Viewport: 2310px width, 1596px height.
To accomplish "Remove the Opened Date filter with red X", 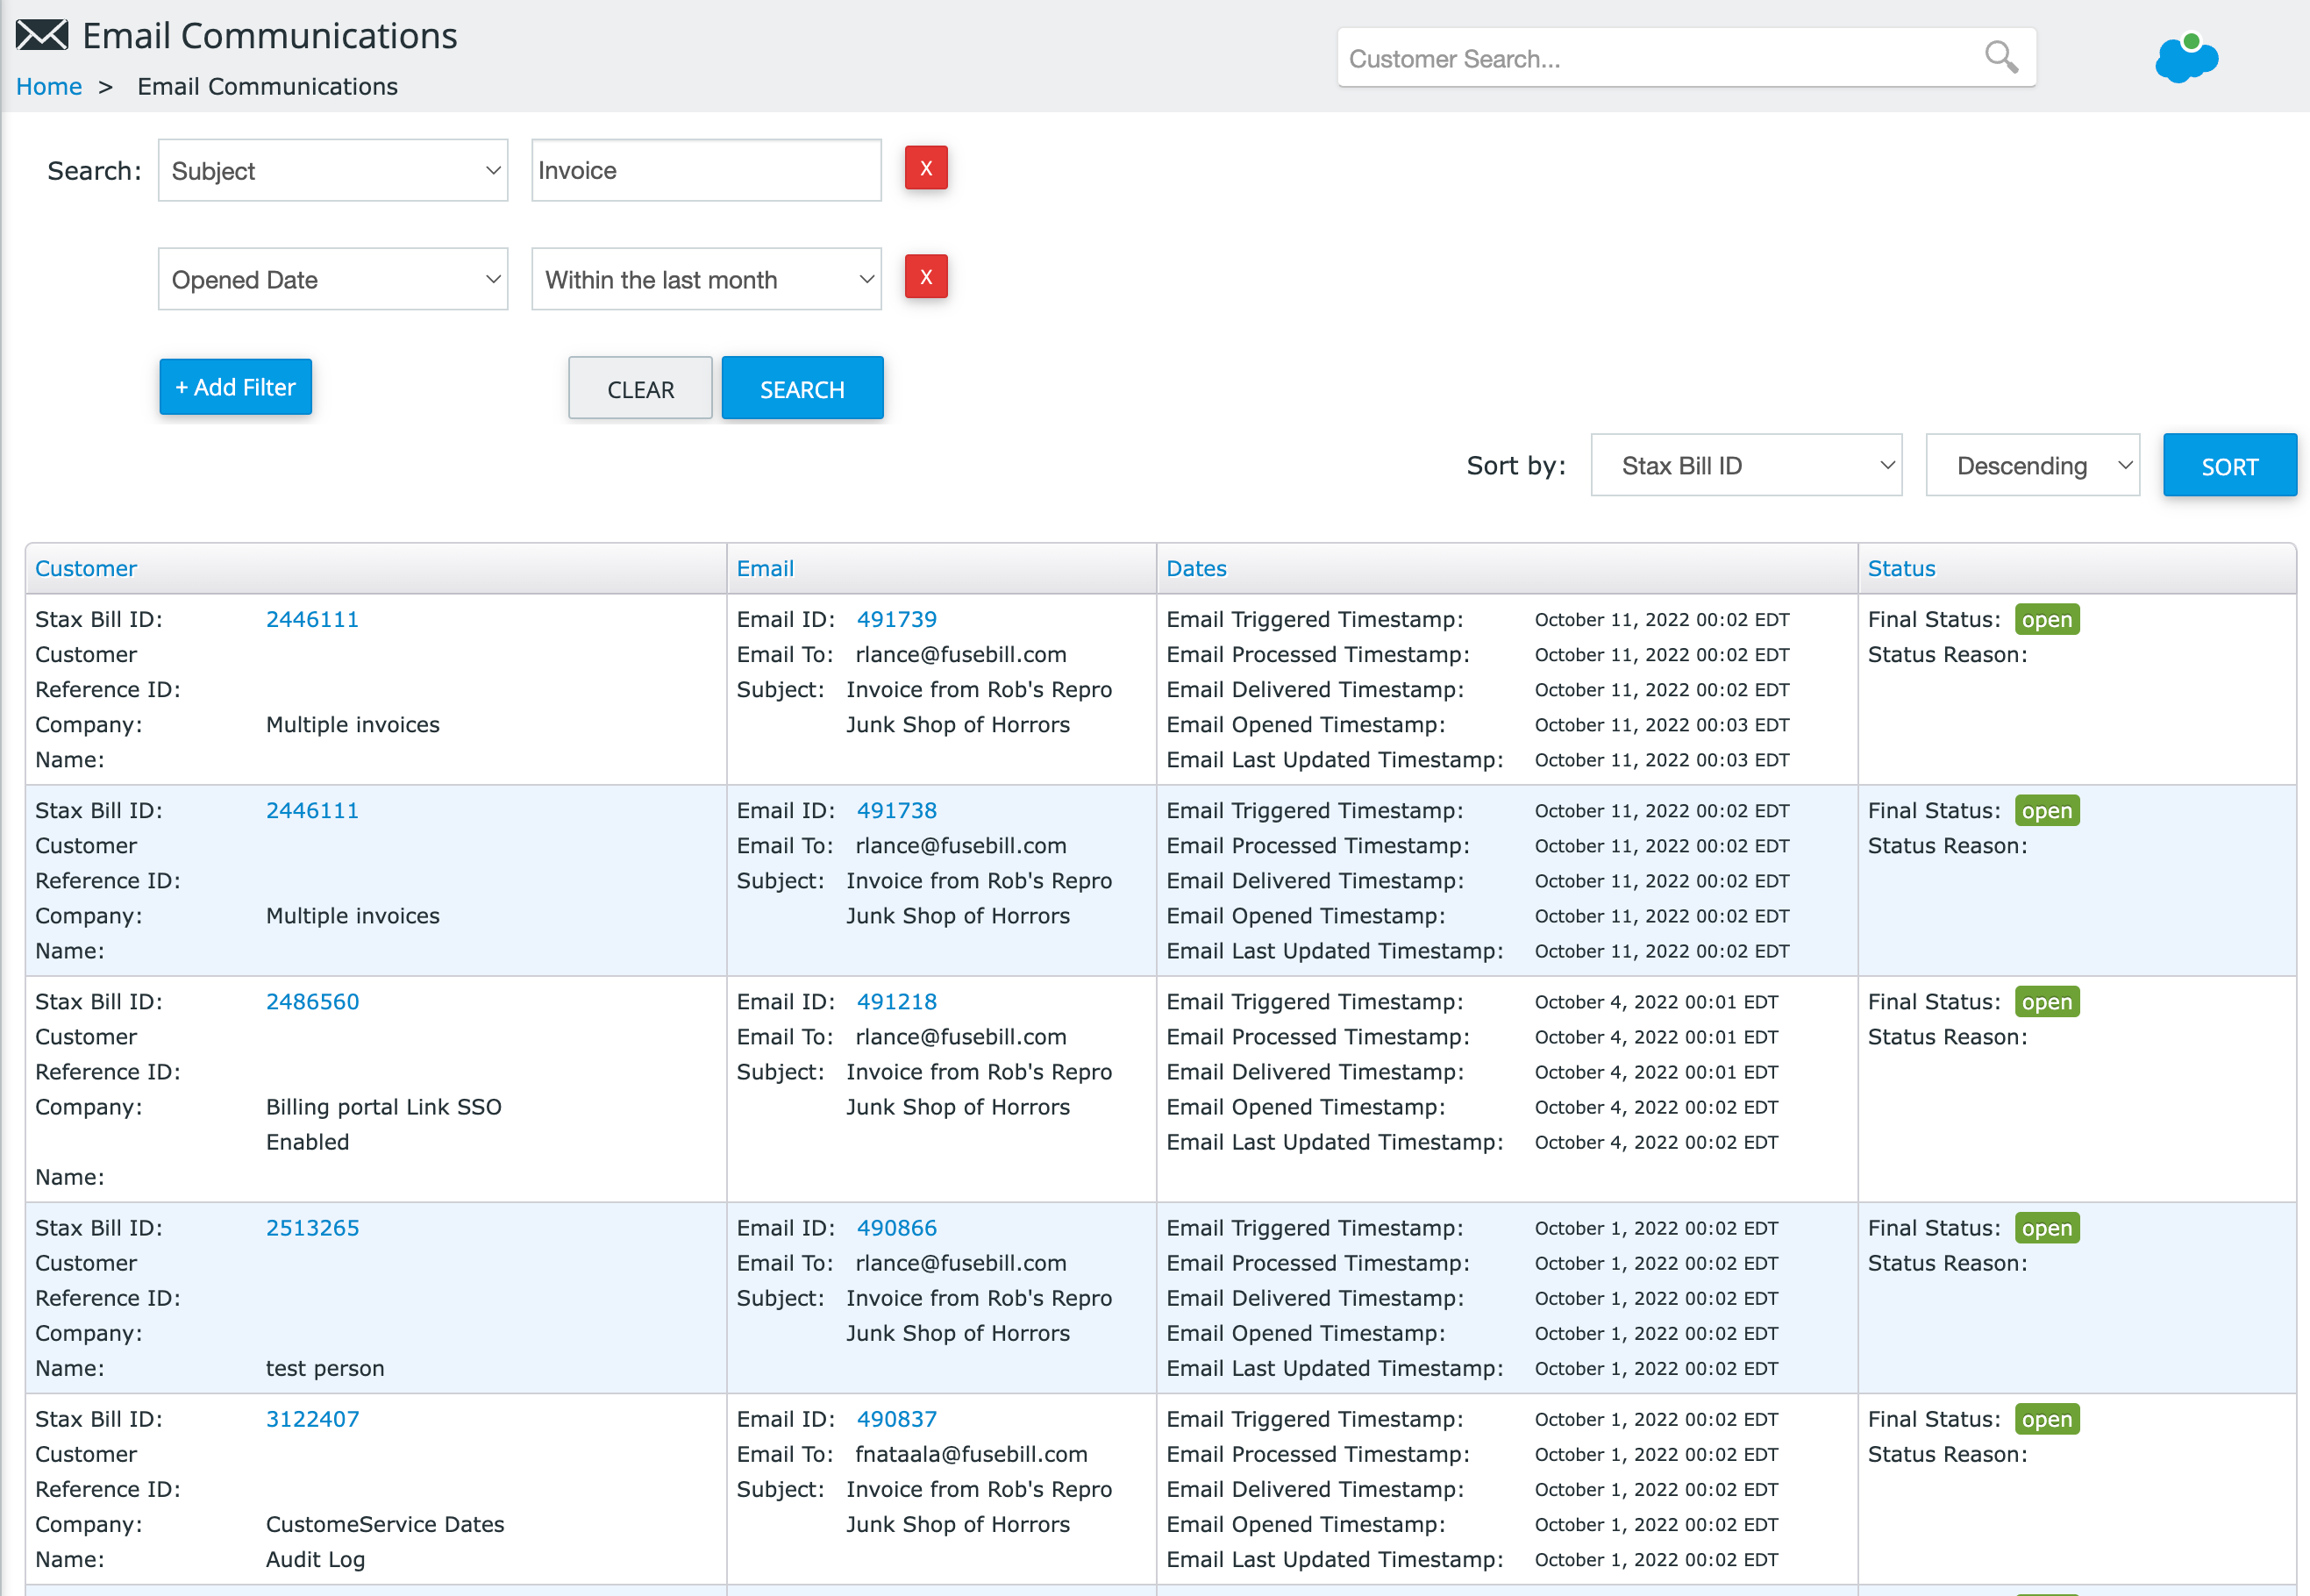I will click(x=926, y=277).
